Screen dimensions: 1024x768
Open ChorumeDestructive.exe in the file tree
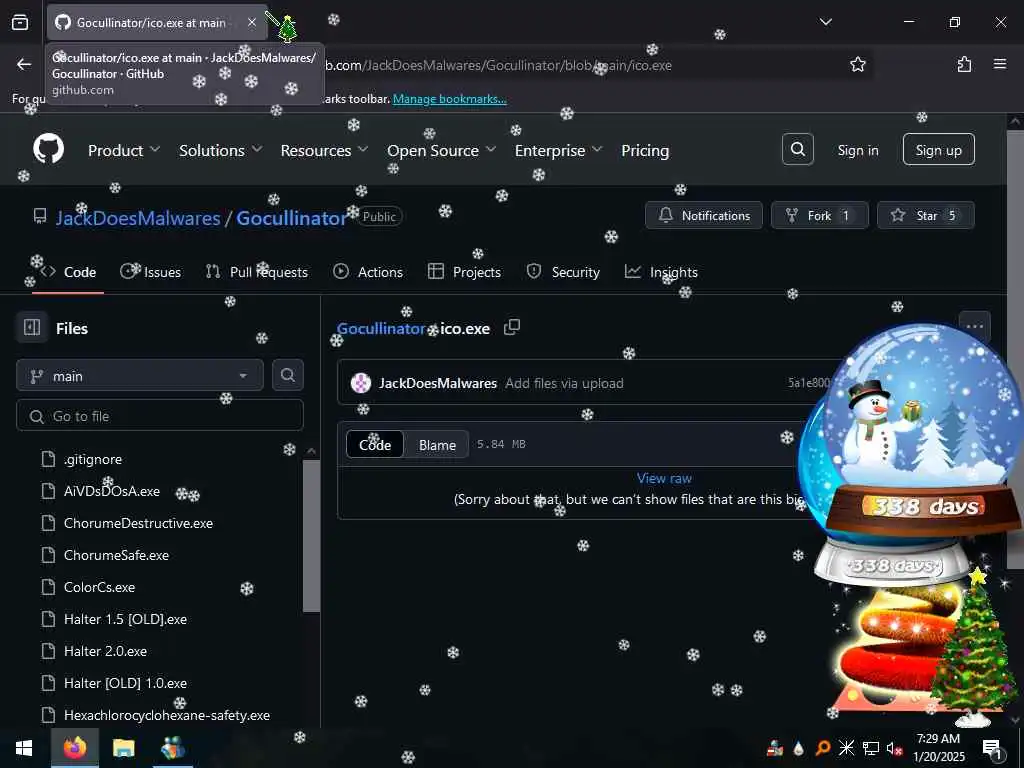tap(138, 523)
